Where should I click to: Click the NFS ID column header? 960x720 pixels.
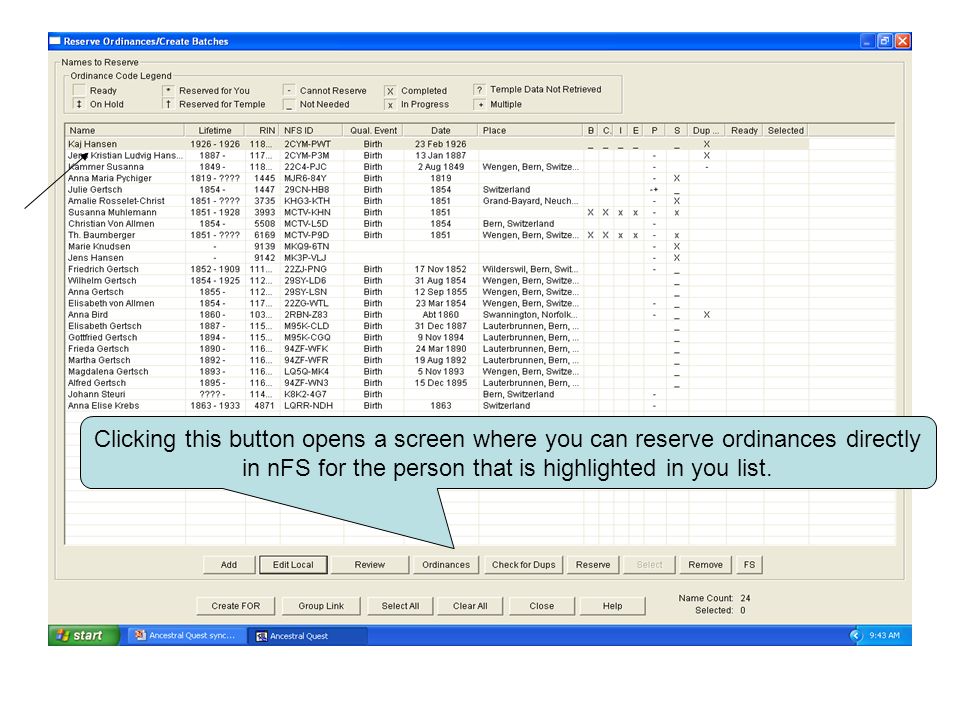click(311, 130)
